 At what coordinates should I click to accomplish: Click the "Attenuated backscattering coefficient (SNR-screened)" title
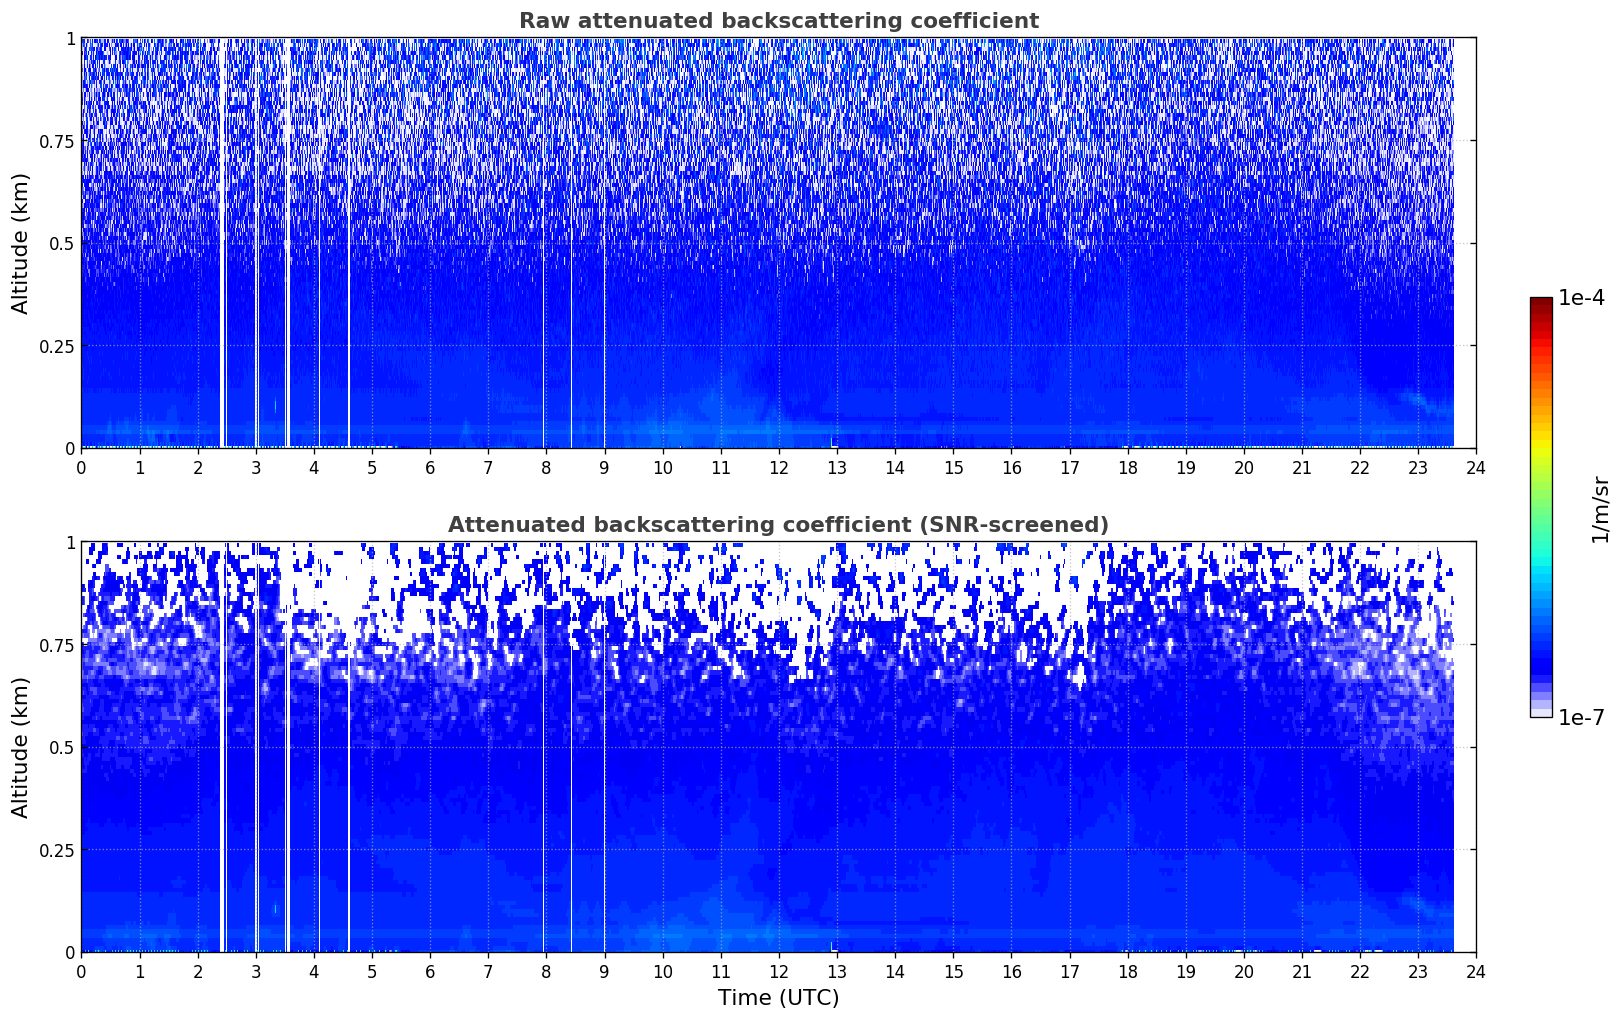pyautogui.click(x=778, y=525)
